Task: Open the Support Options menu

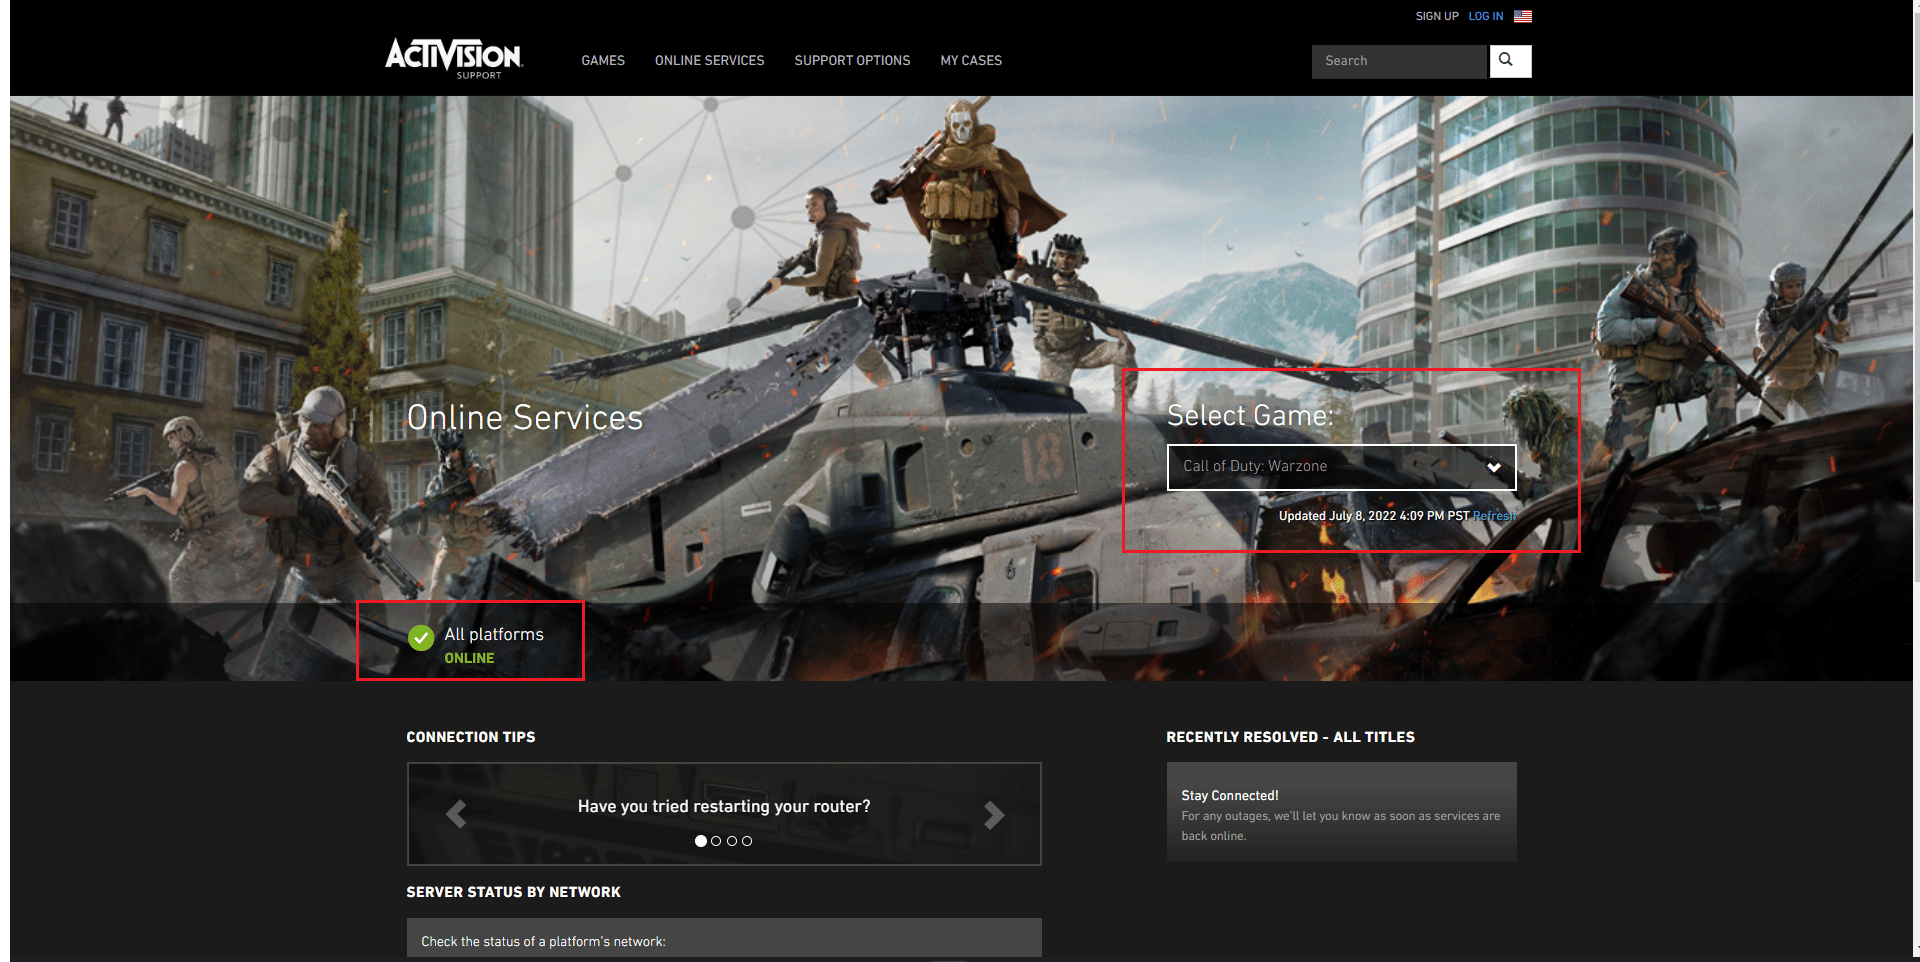Action: click(x=852, y=60)
